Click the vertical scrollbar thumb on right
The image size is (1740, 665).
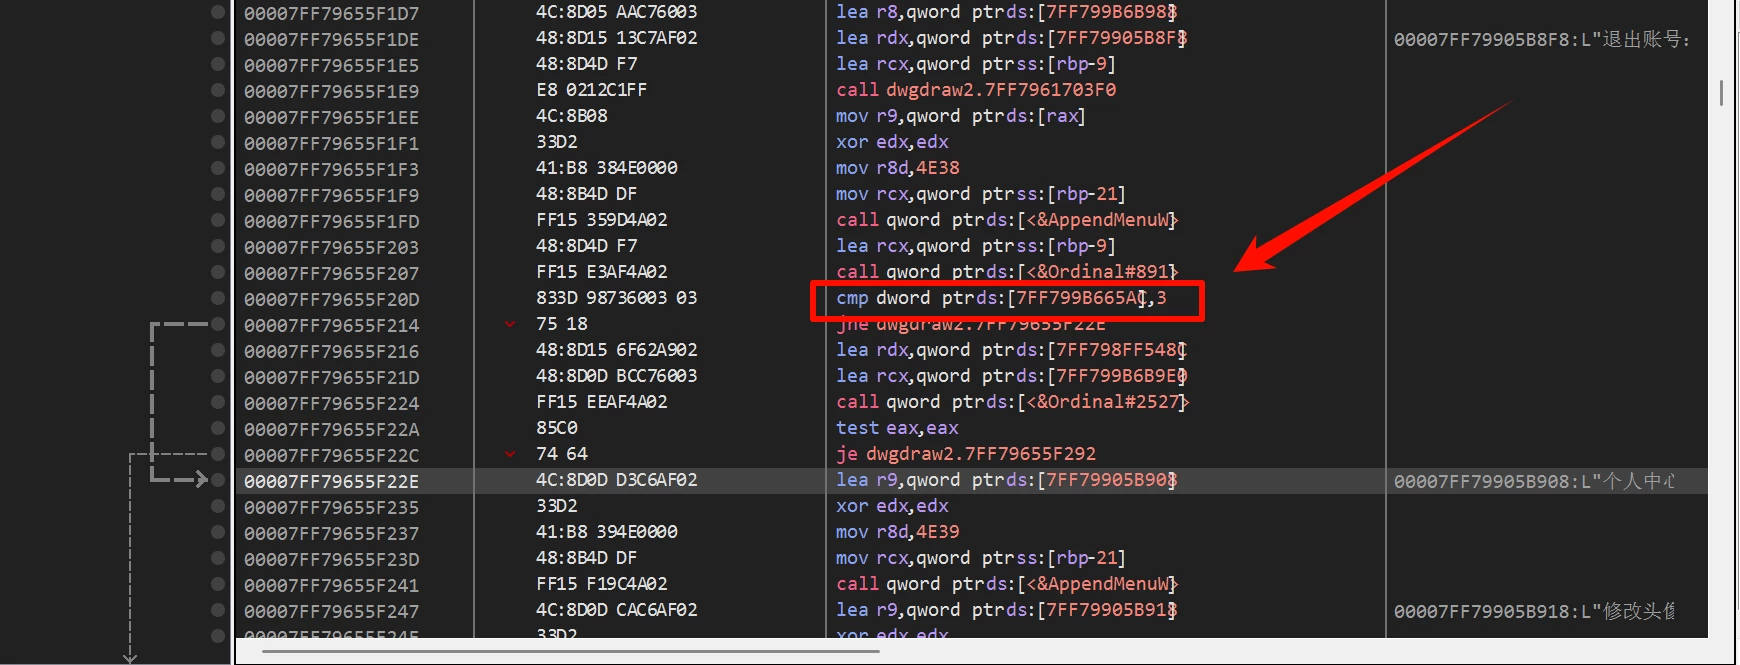1721,93
